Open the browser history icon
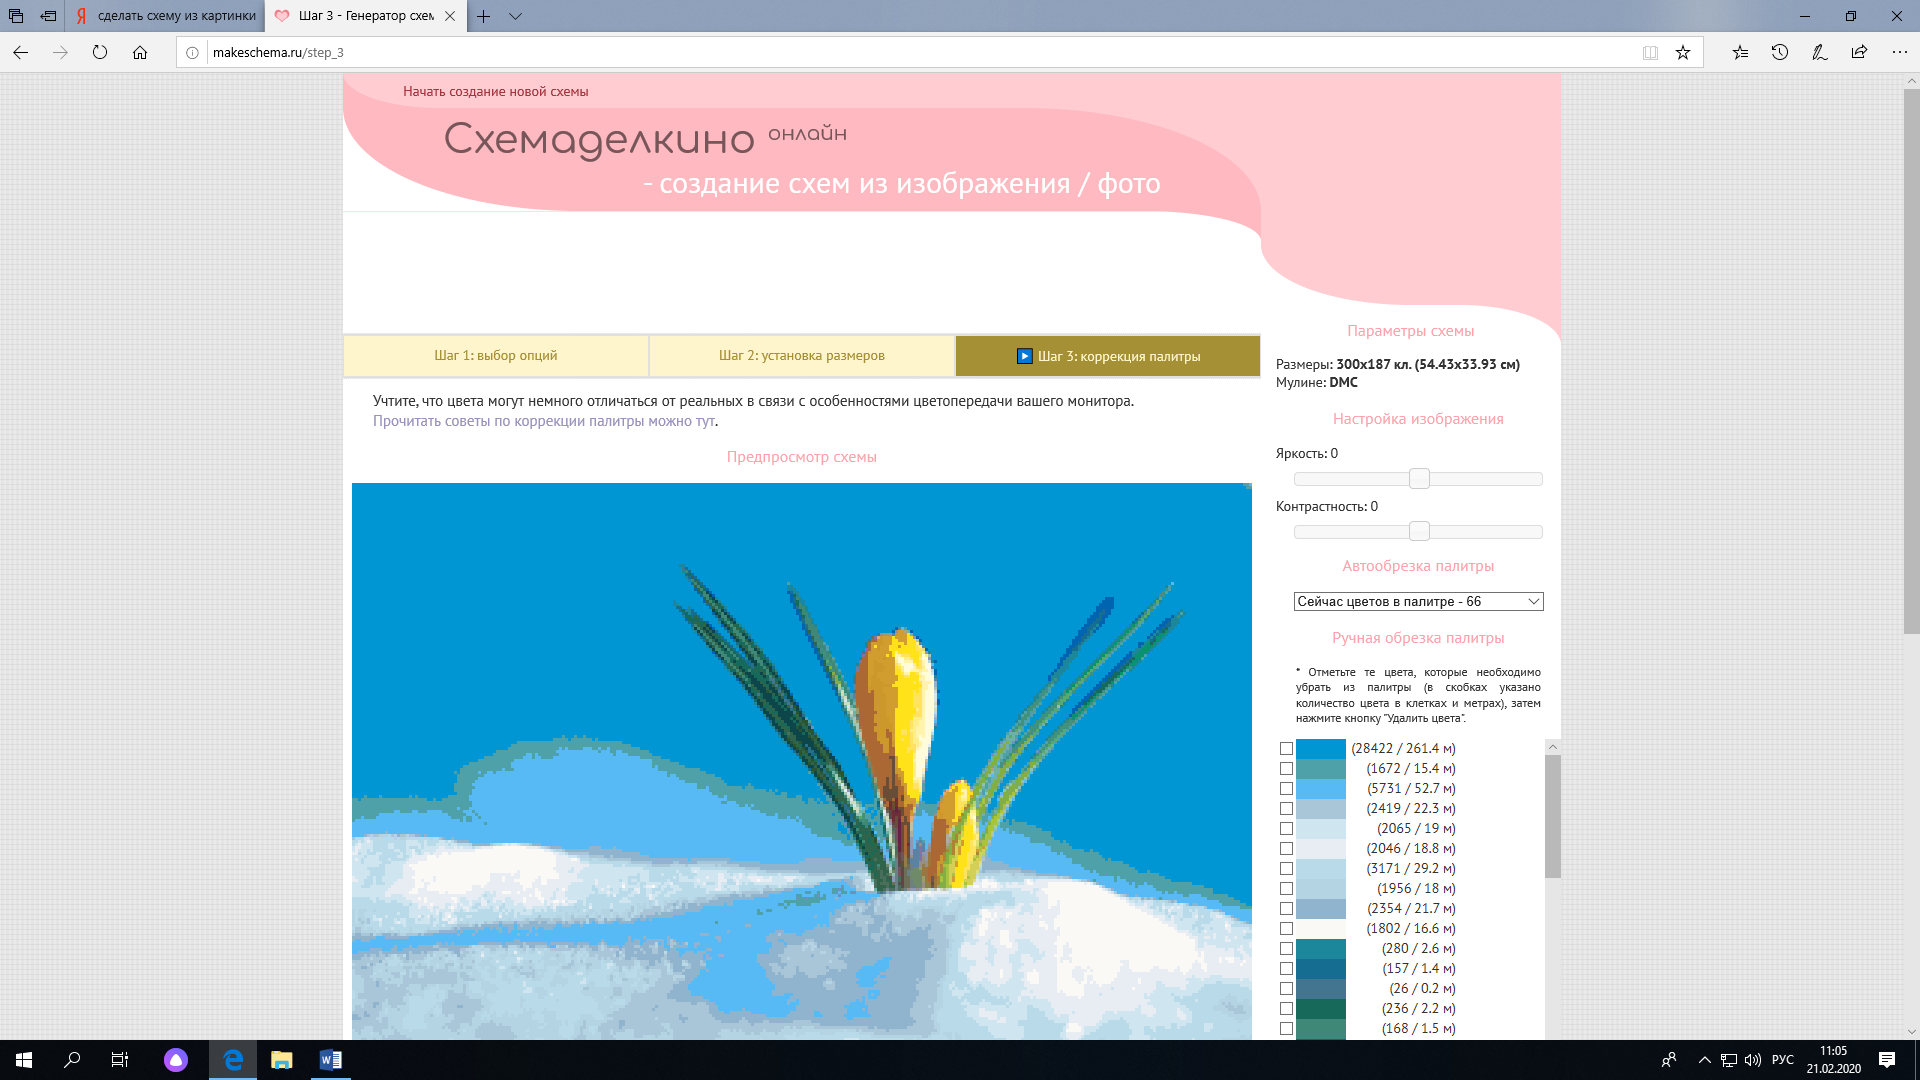1920x1080 pixels. point(1780,53)
